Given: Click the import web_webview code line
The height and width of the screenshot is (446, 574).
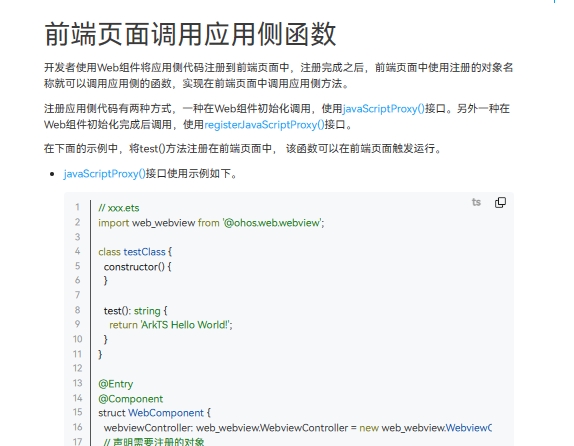Looking at the screenshot, I should [211, 223].
